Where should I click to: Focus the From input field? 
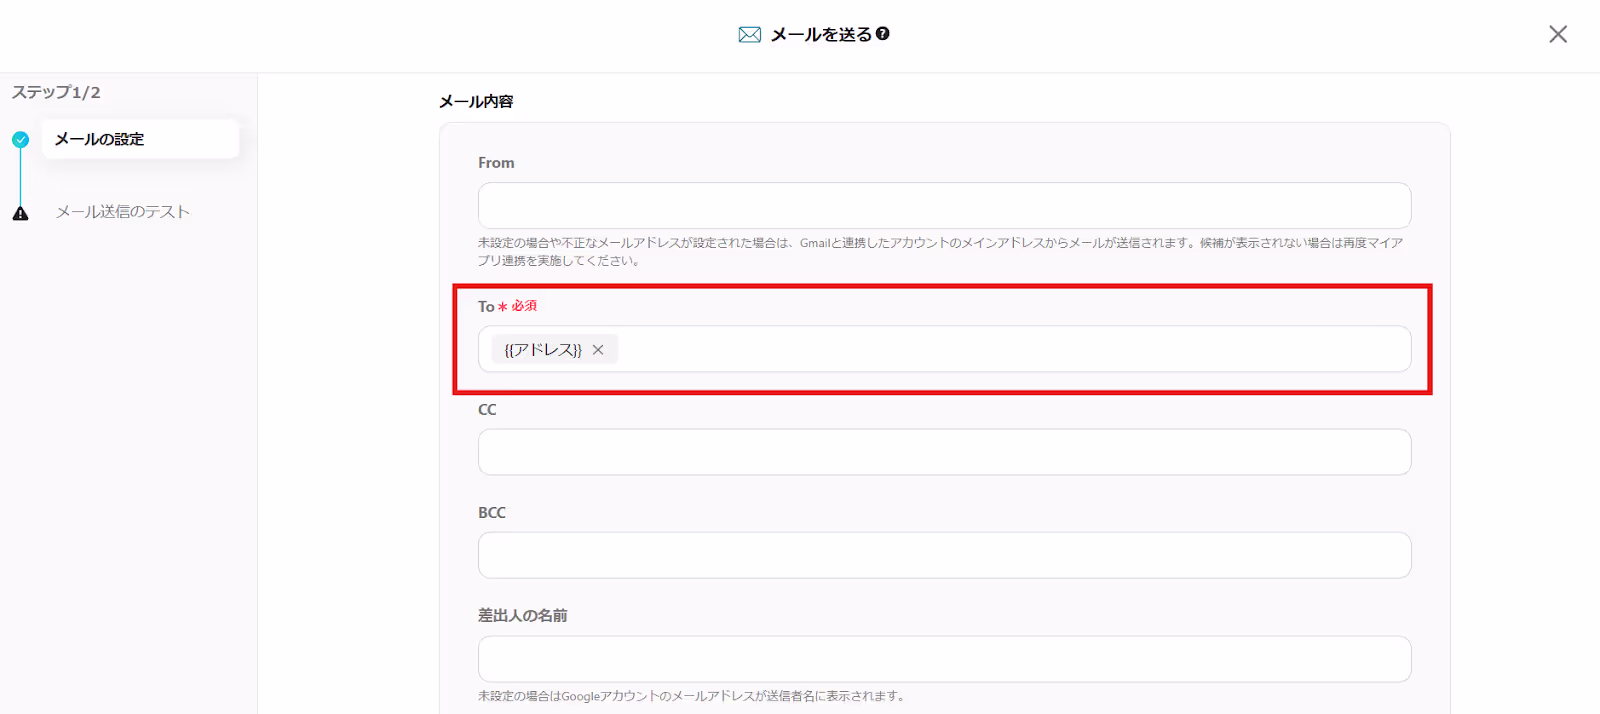pyautogui.click(x=944, y=205)
